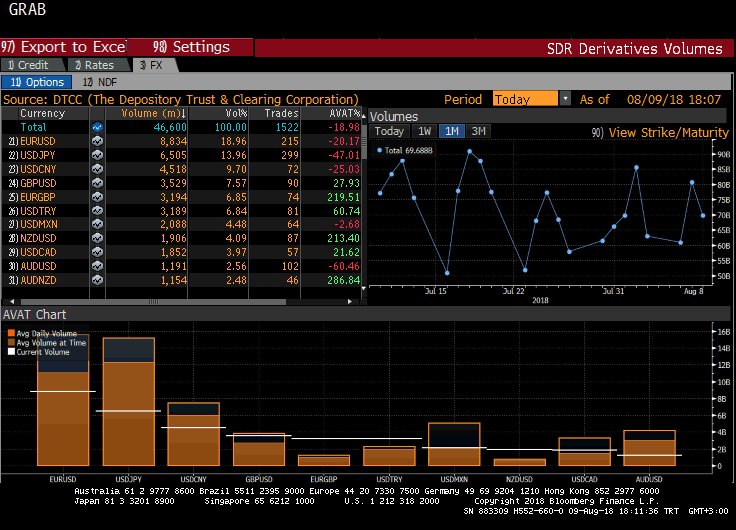736x530 pixels.
Task: Click the USDMXN bar in the AVAT chart
Action: click(x=454, y=444)
